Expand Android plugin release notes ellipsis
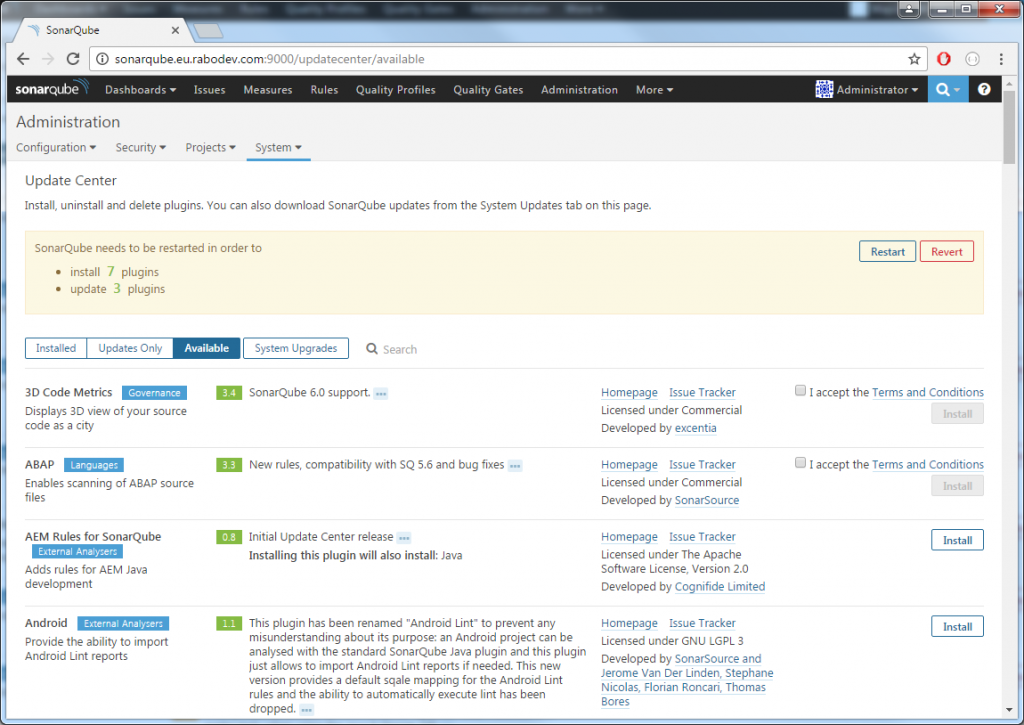Screen dimensions: 1024x725 pyautogui.click(x=307, y=709)
